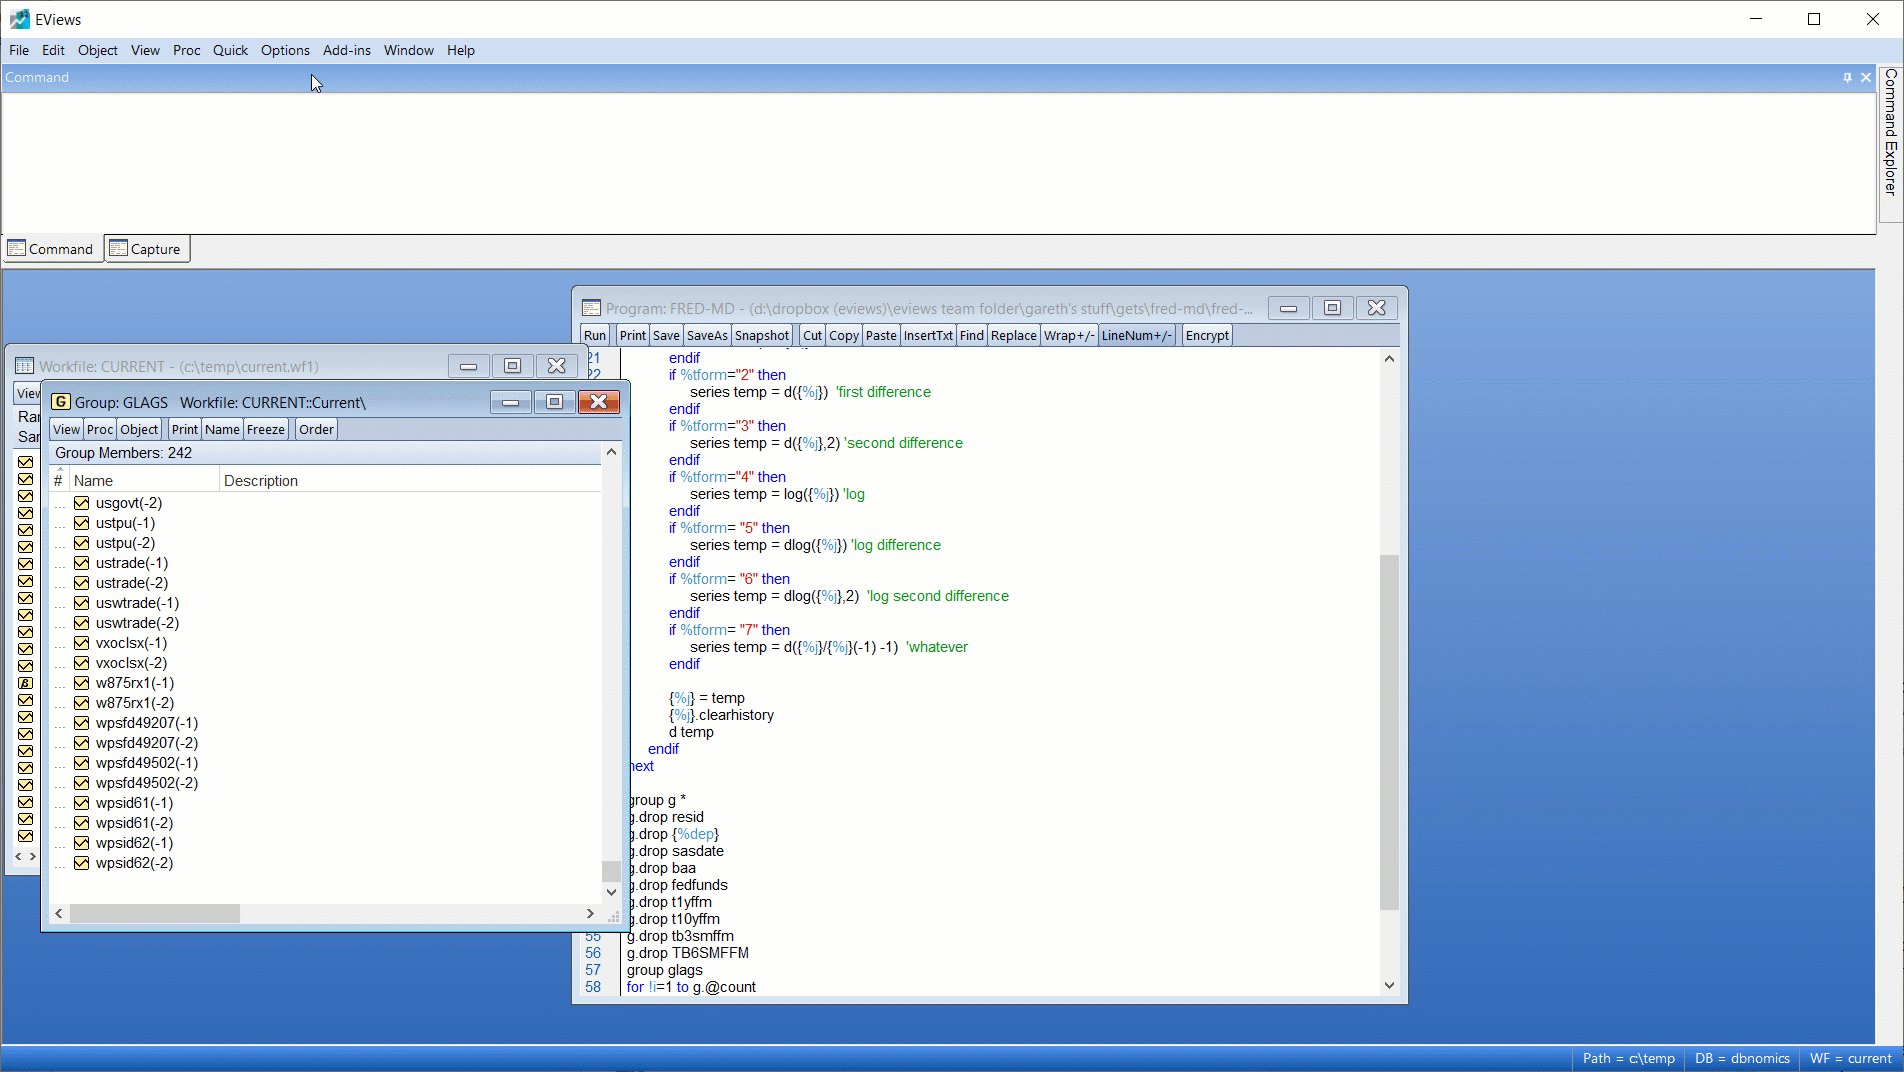Screen dimensions: 1904x1072
Task: Click the Program window title icon
Action: [x=591, y=308]
